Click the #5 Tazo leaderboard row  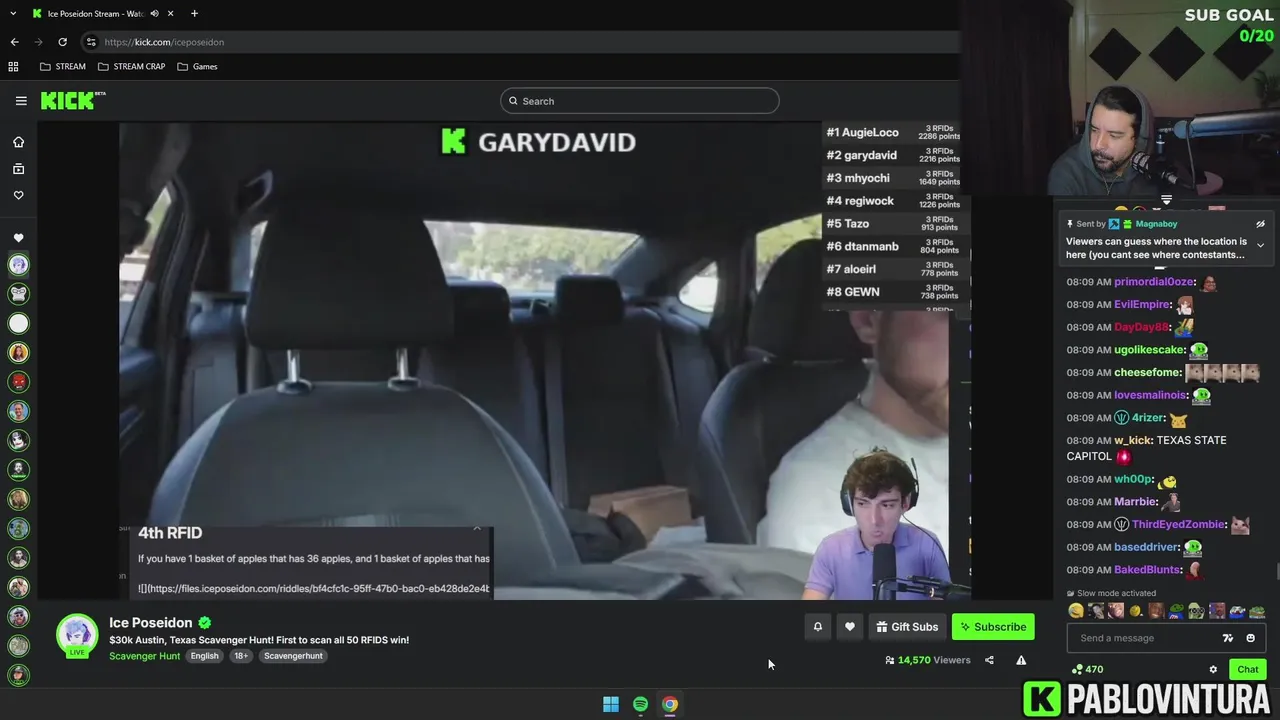click(892, 224)
